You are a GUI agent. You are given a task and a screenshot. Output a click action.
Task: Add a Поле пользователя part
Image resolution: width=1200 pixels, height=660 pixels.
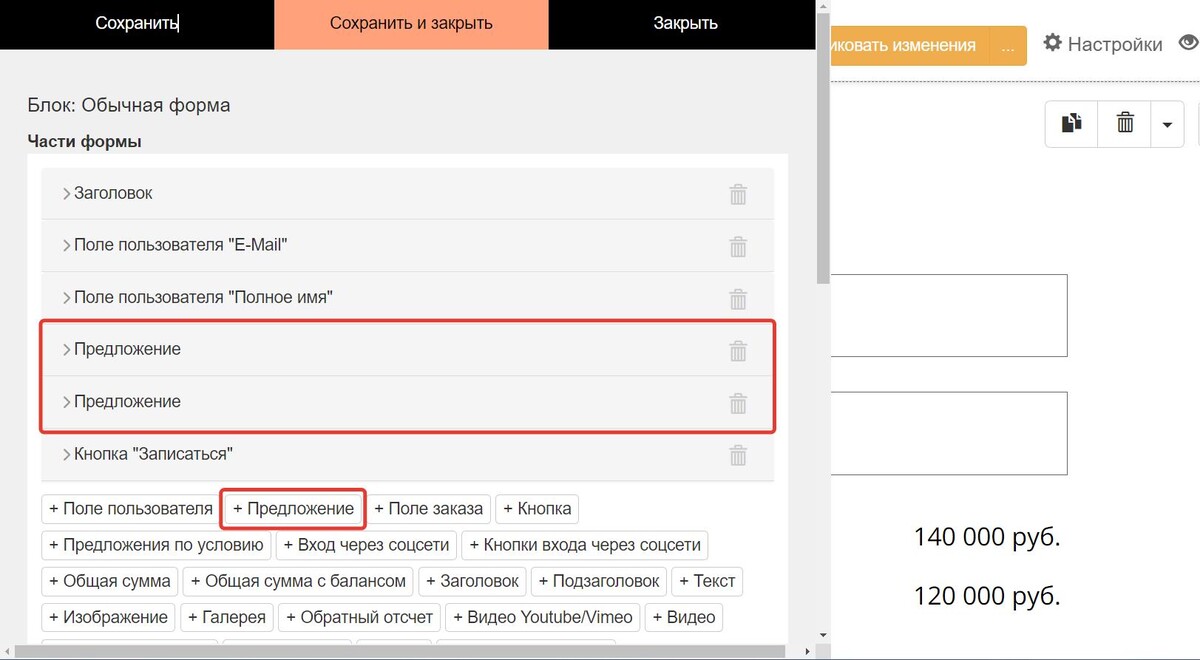(131, 509)
